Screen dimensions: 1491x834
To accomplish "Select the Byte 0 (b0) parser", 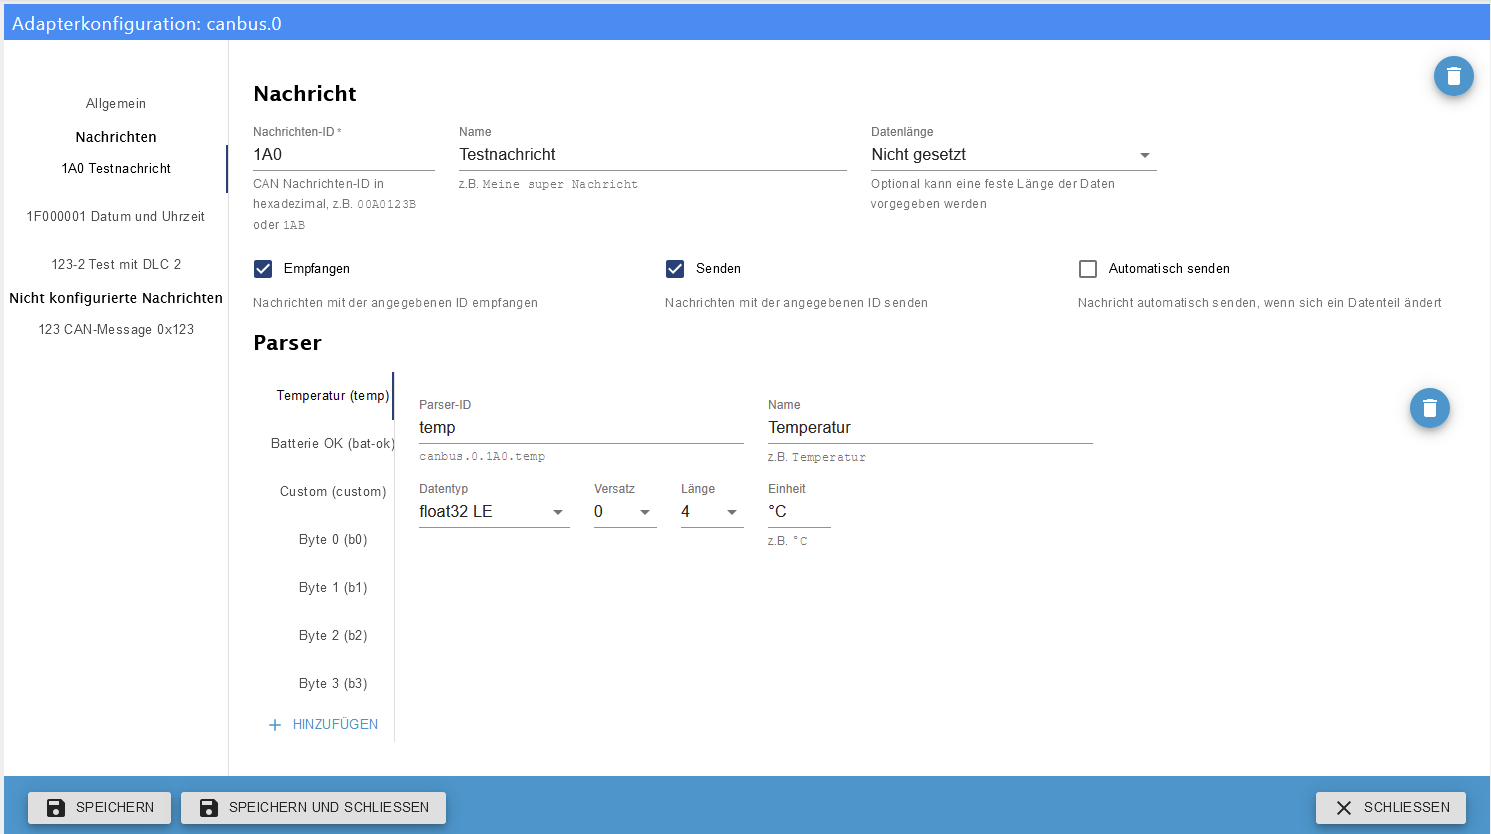I will point(332,540).
